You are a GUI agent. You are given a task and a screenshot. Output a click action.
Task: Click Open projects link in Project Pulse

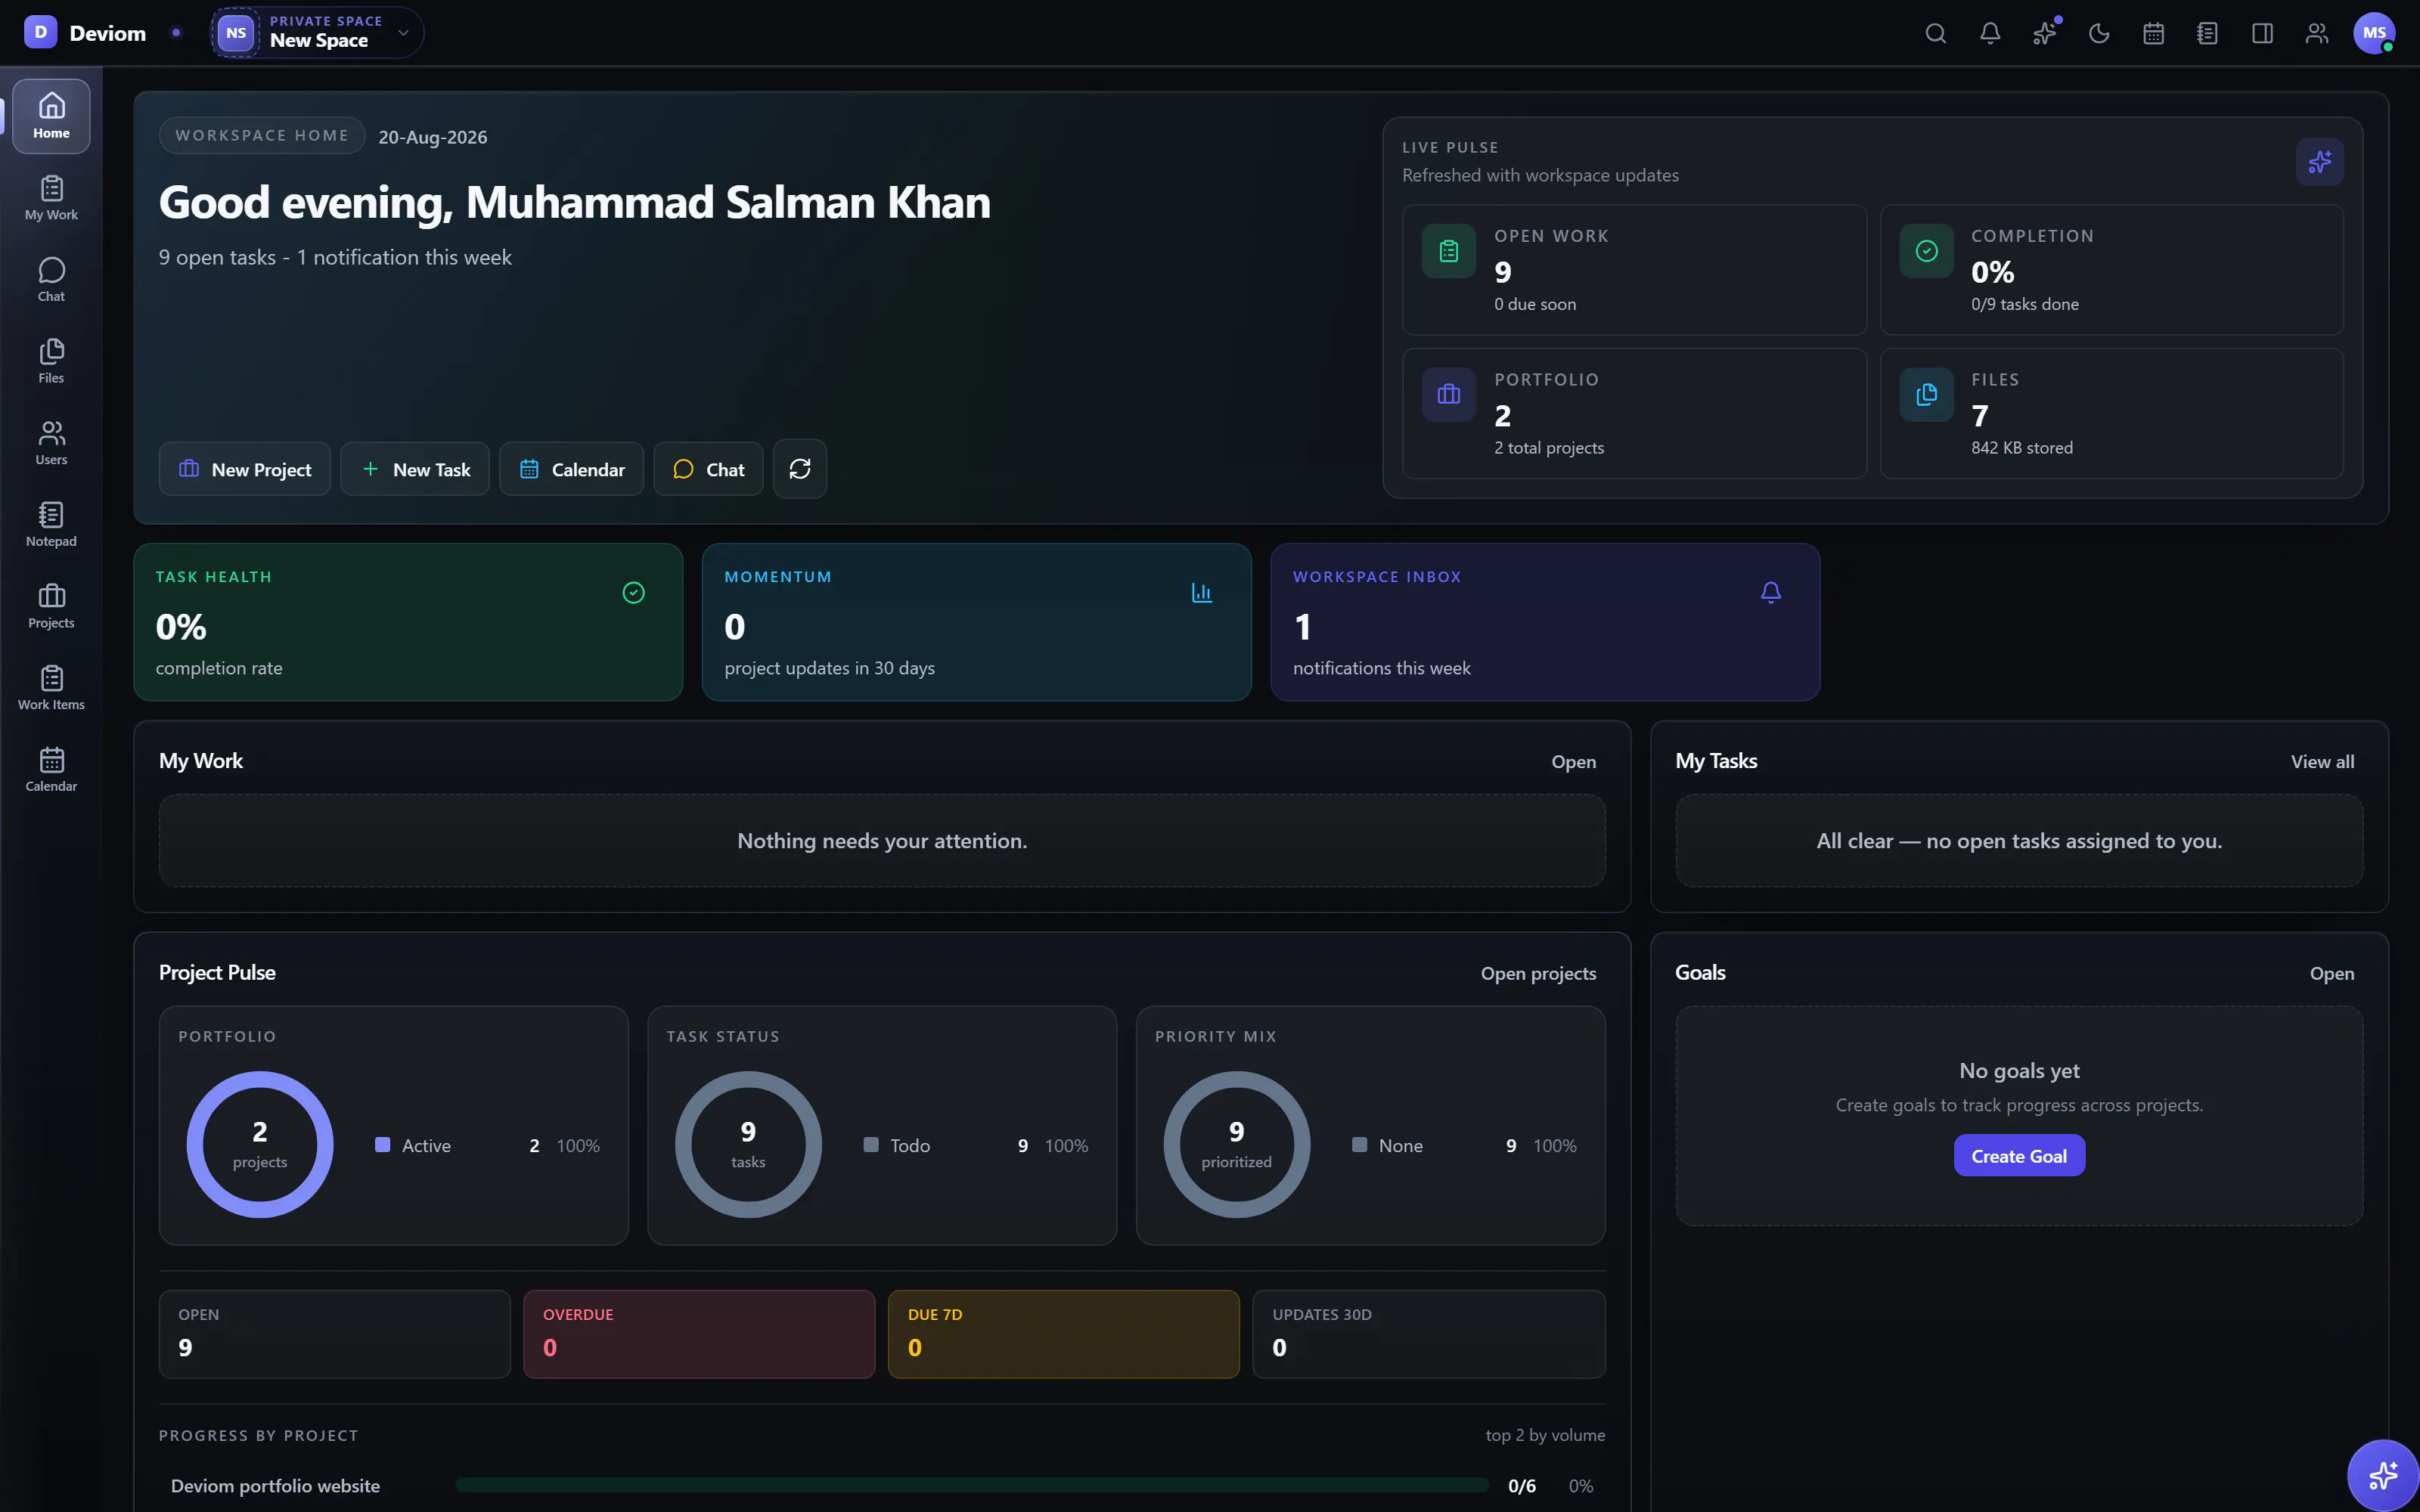[x=1538, y=974]
